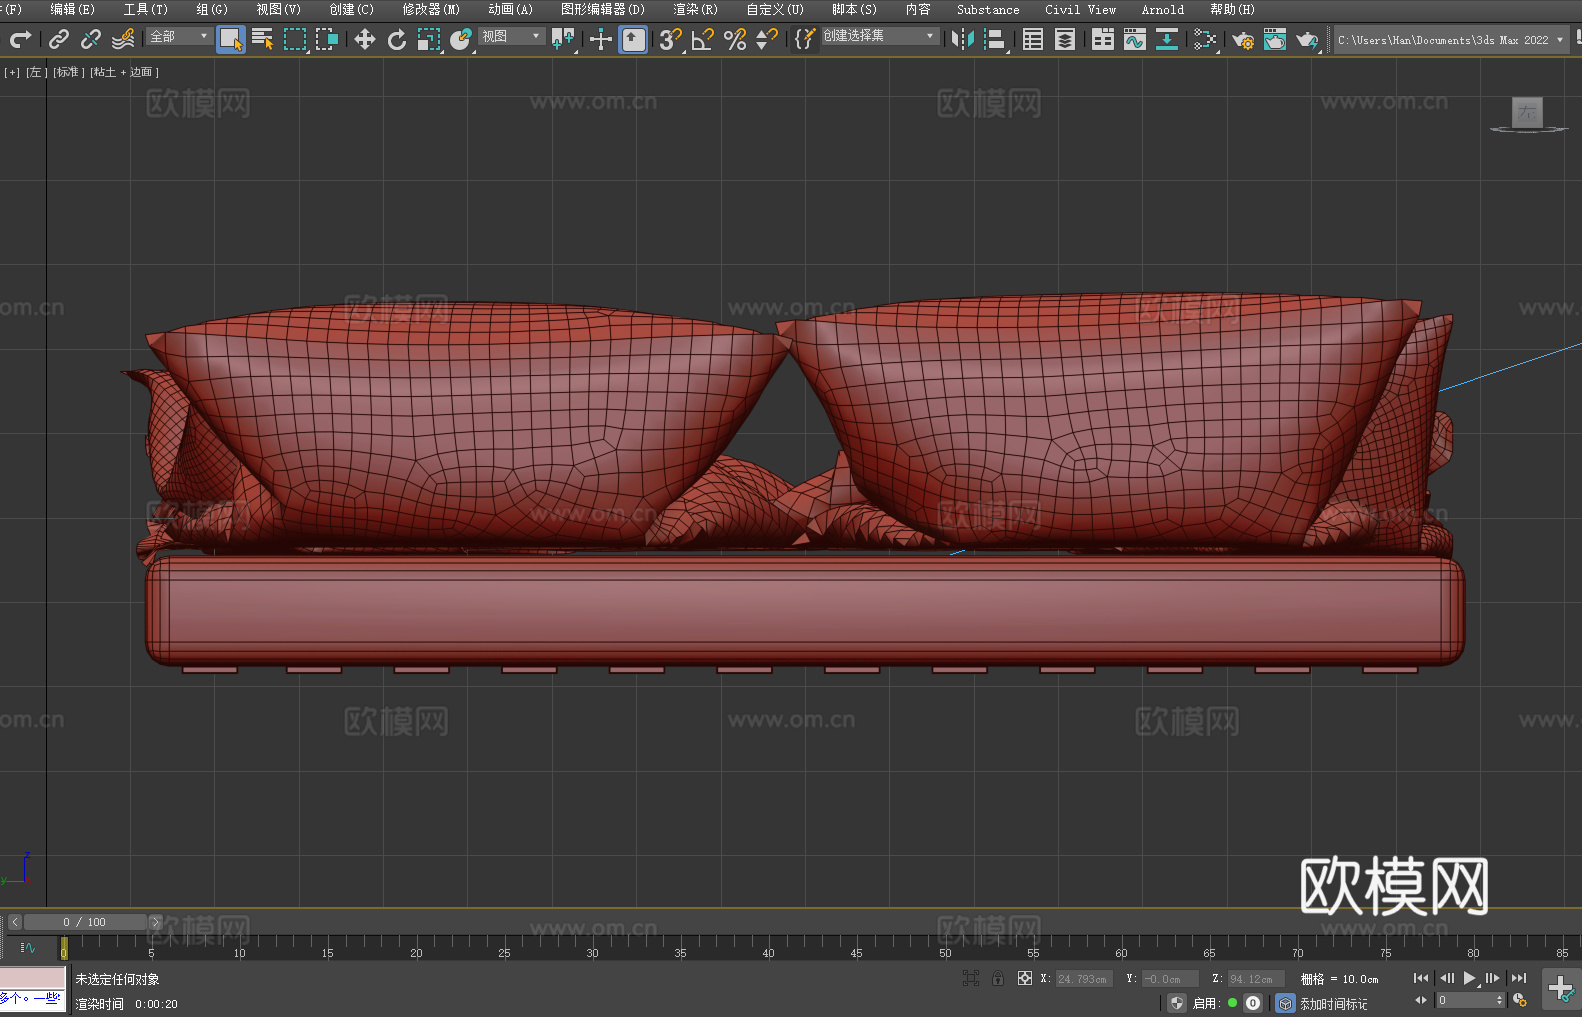The height and width of the screenshot is (1017, 1582).
Task: Expand the project path dropdown
Action: coord(1559,40)
